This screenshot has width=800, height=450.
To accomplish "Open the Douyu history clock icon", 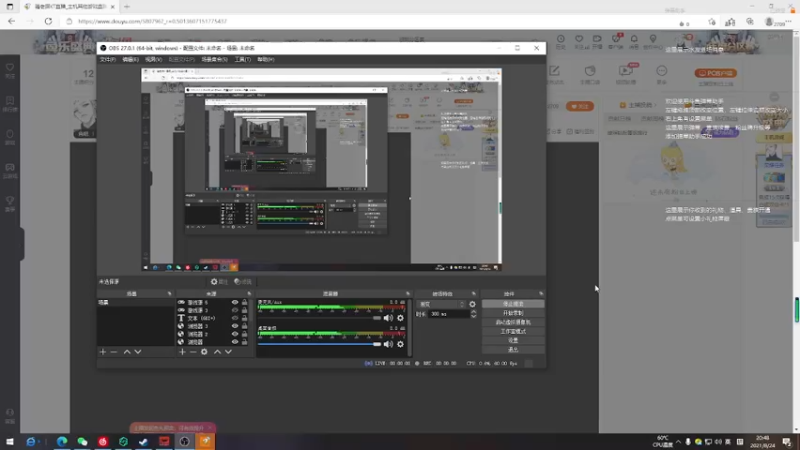I will point(561,39).
